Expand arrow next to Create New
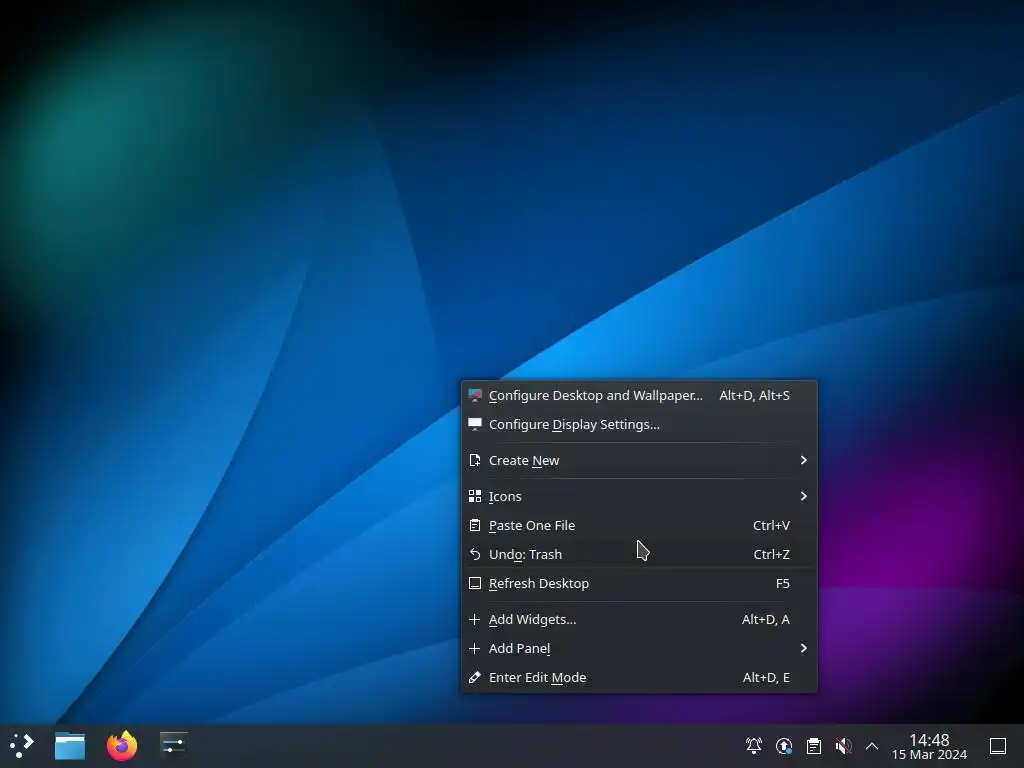 tap(803, 460)
